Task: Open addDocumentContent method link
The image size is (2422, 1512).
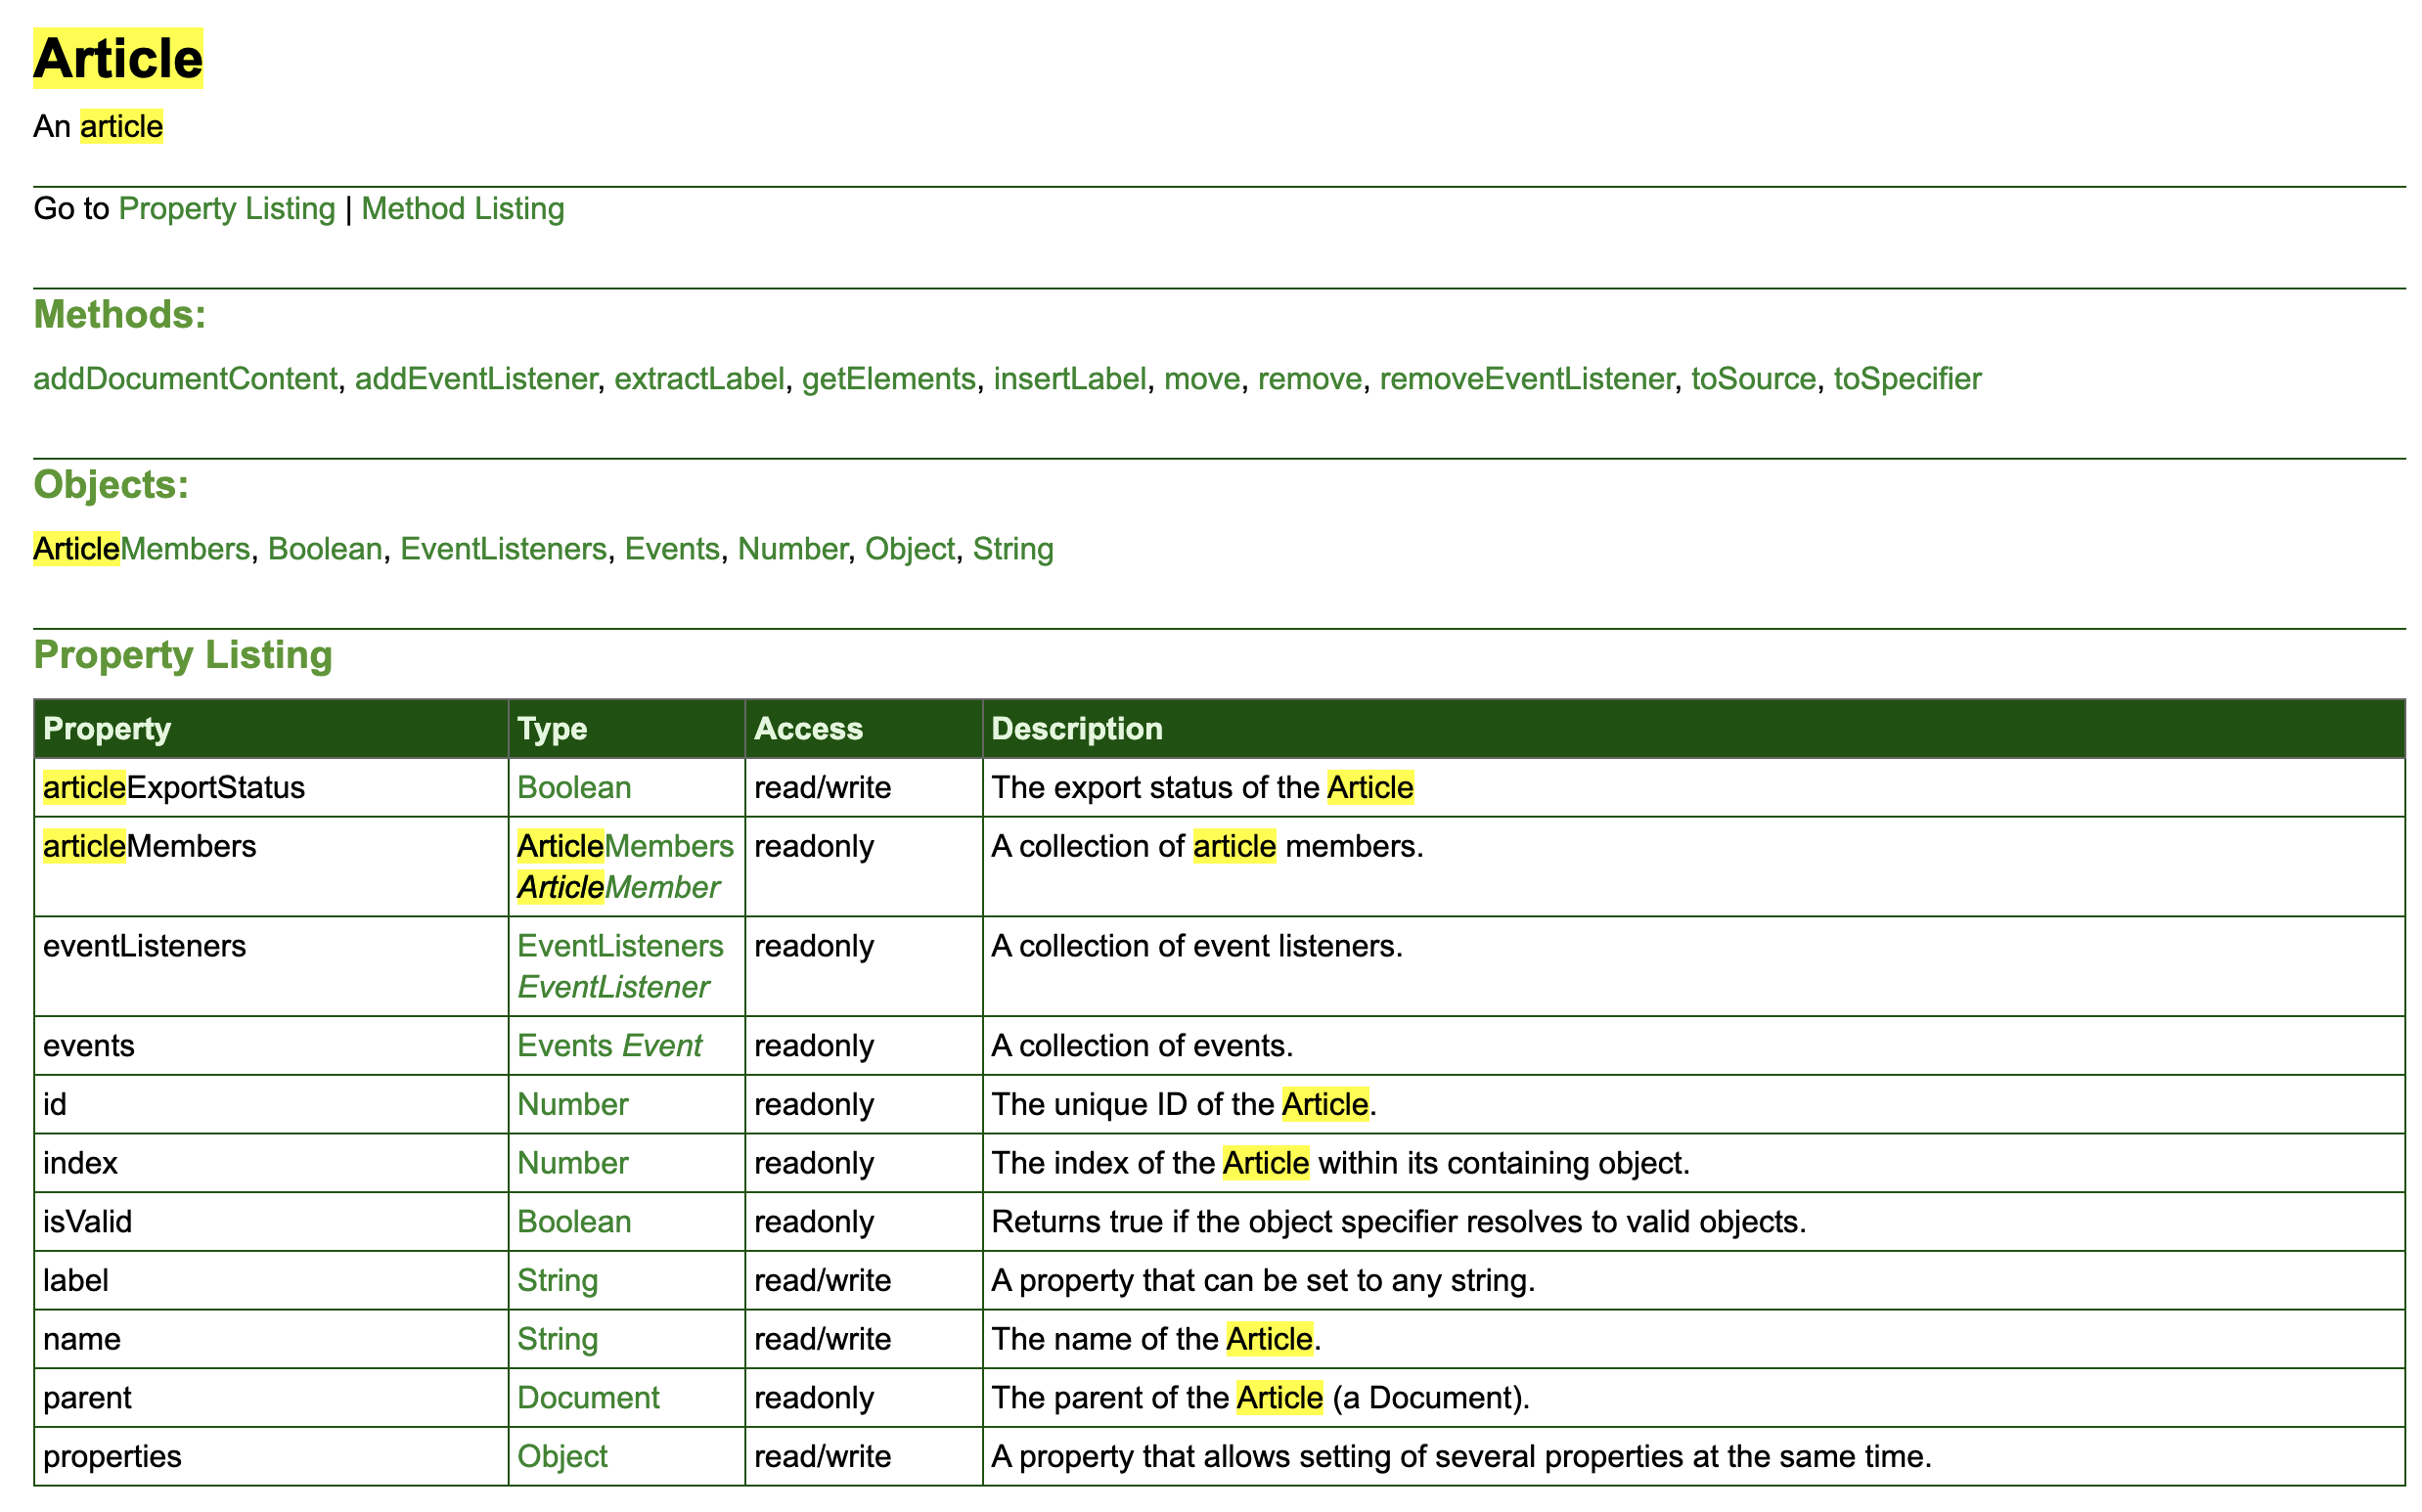Action: pos(185,379)
